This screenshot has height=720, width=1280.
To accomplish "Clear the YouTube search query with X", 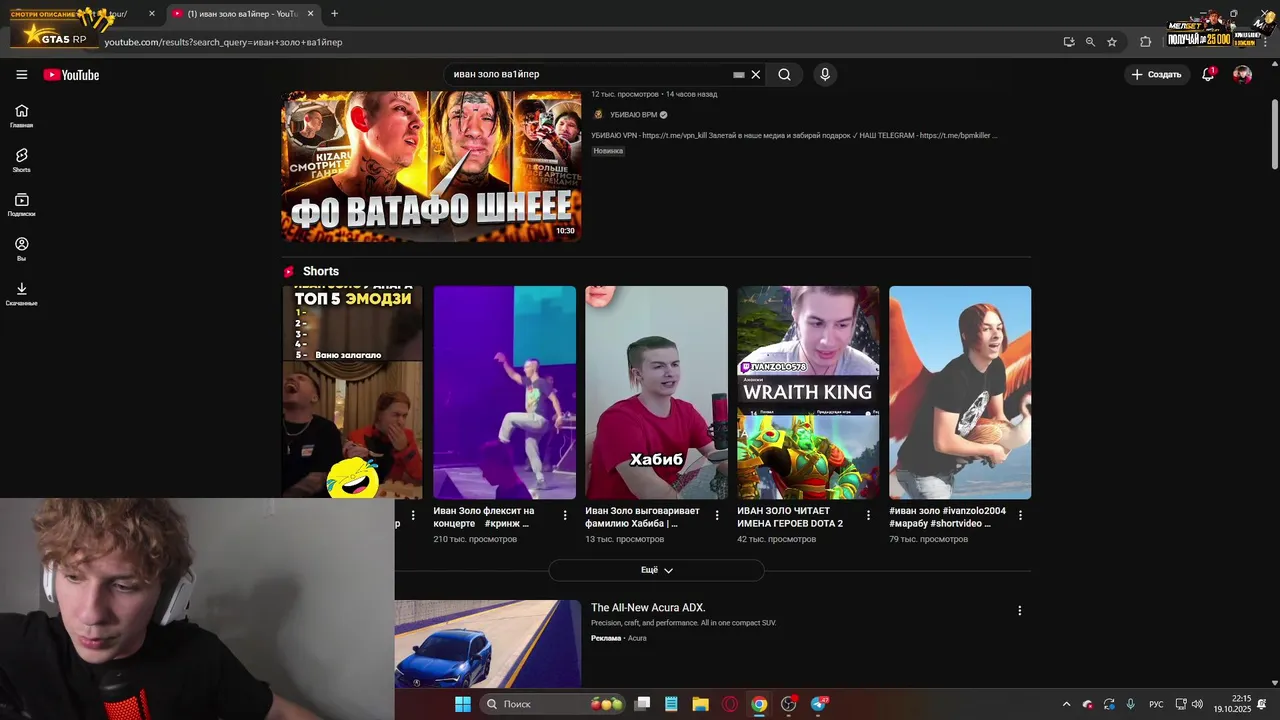I will click(x=756, y=75).
